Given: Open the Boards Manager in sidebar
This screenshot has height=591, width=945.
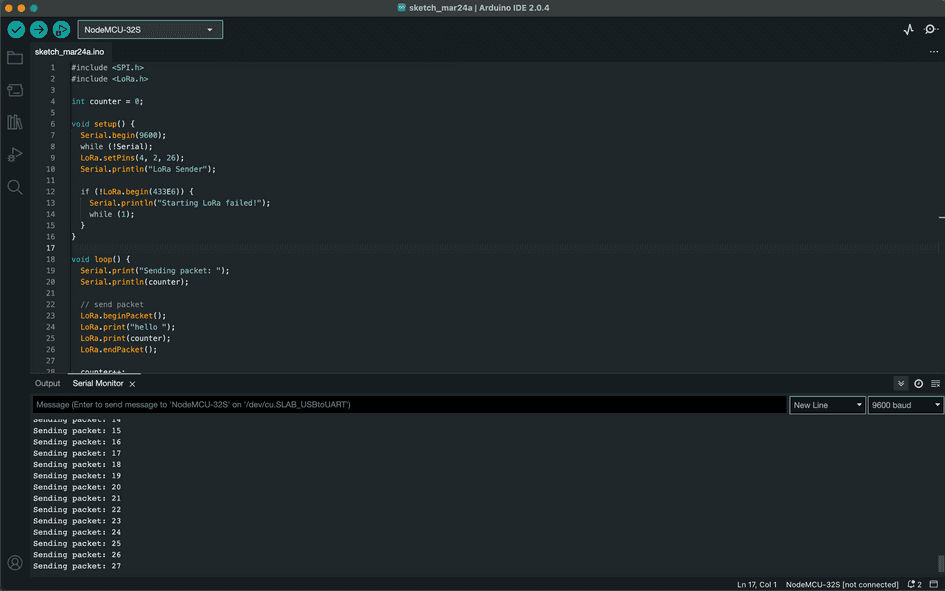Looking at the screenshot, I should tap(15, 90).
